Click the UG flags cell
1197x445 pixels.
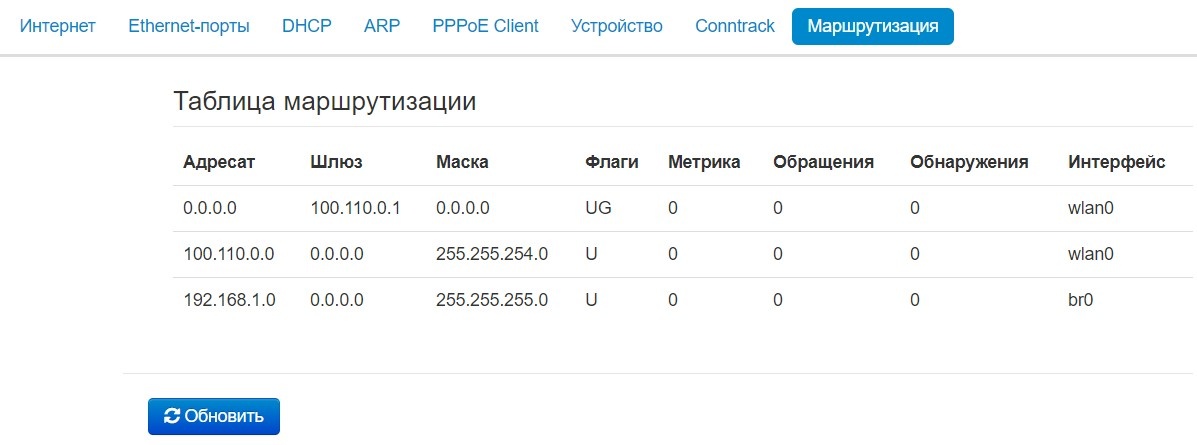598,208
